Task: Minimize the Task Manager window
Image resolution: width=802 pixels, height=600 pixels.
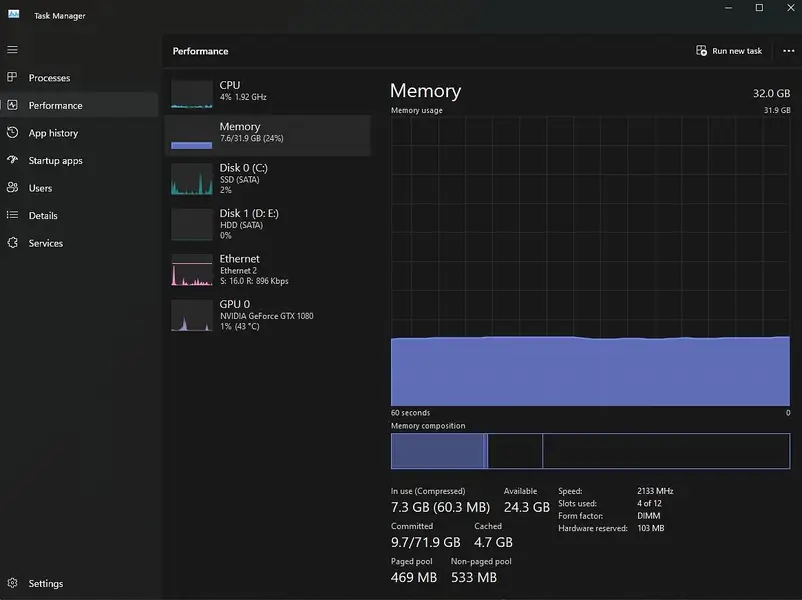Action: [x=728, y=8]
